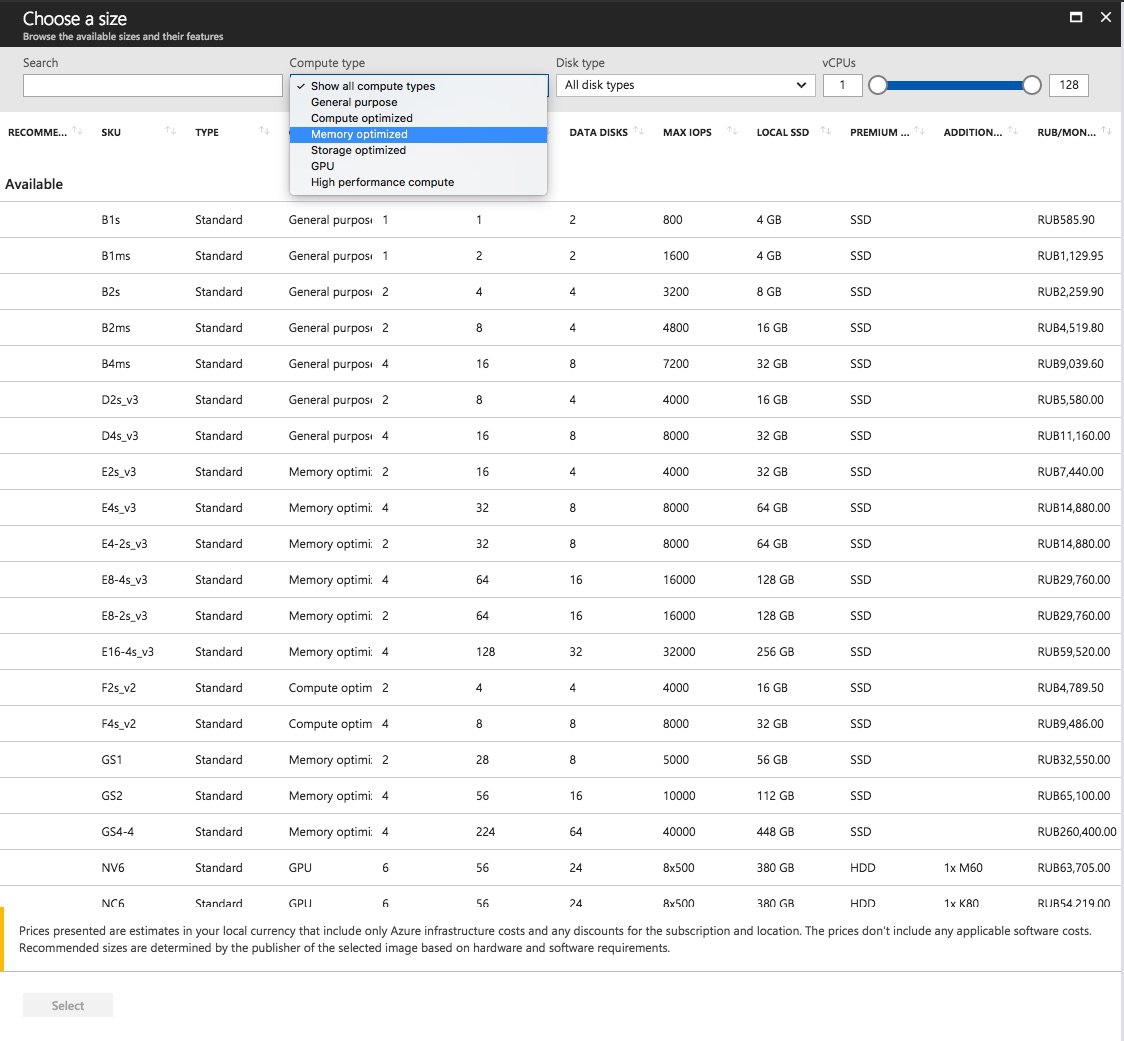The image size is (1124, 1041).
Task: Sort by Max IOPS column arrows
Action: [732, 130]
